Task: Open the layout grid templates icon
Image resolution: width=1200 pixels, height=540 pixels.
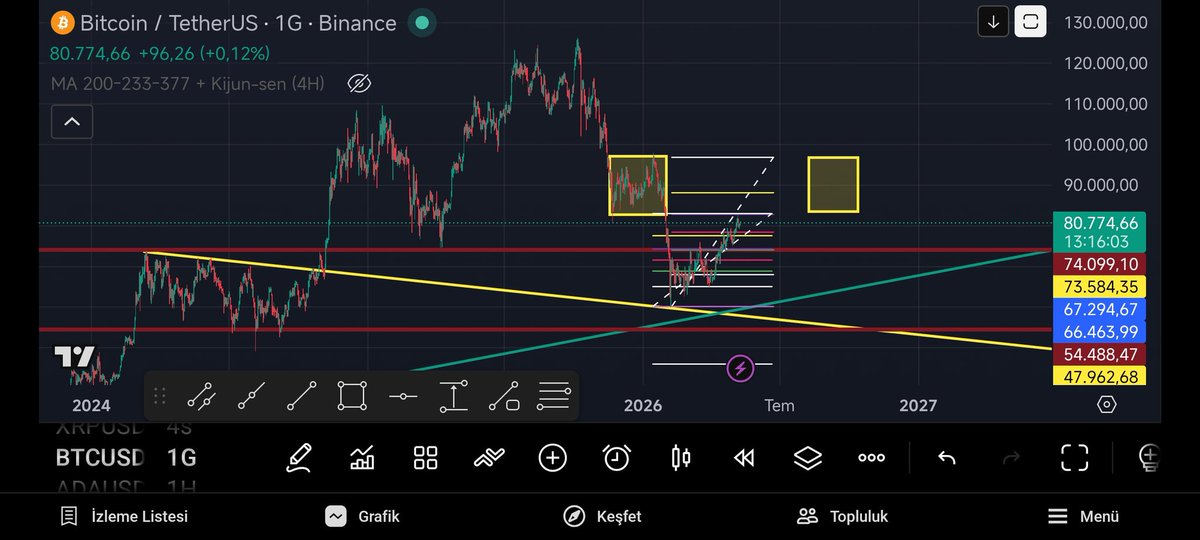Action: [x=426, y=458]
